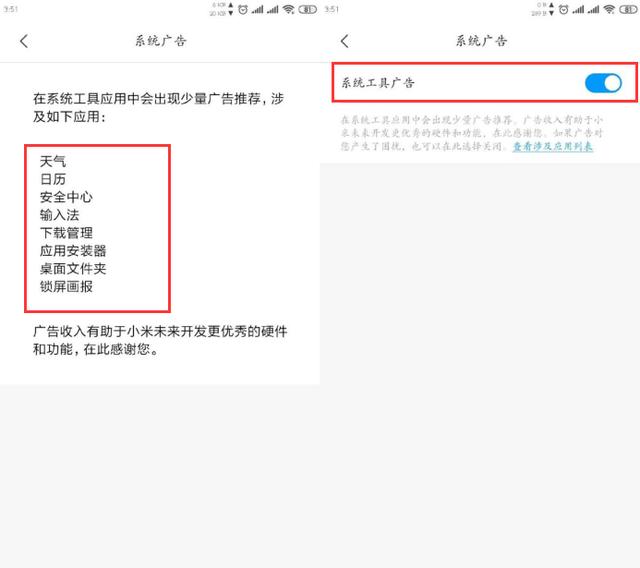Viewport: 640px width, 568px height.
Task: Tap the 天气 list entry
Action: 53,161
